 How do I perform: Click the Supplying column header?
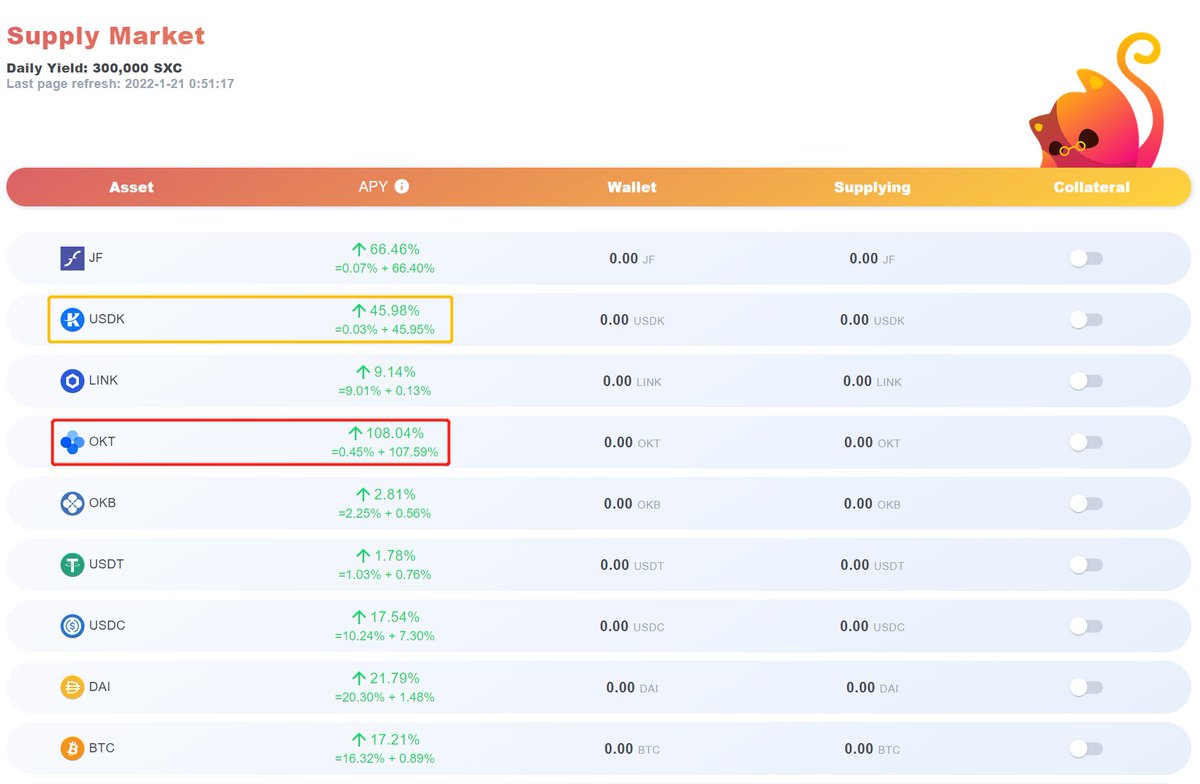(871, 186)
